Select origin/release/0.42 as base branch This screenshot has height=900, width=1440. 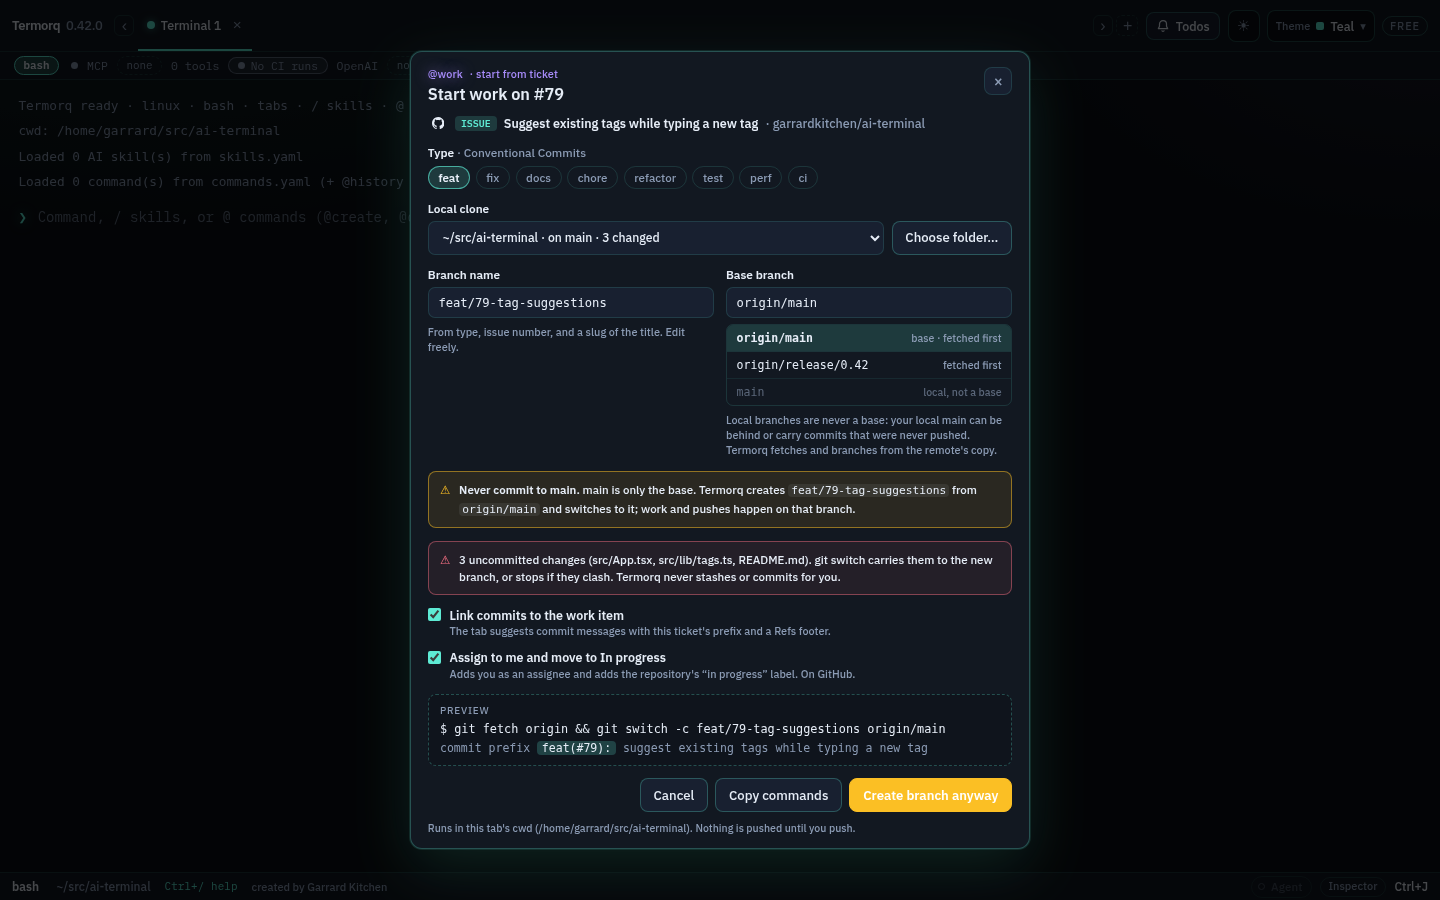coord(869,365)
